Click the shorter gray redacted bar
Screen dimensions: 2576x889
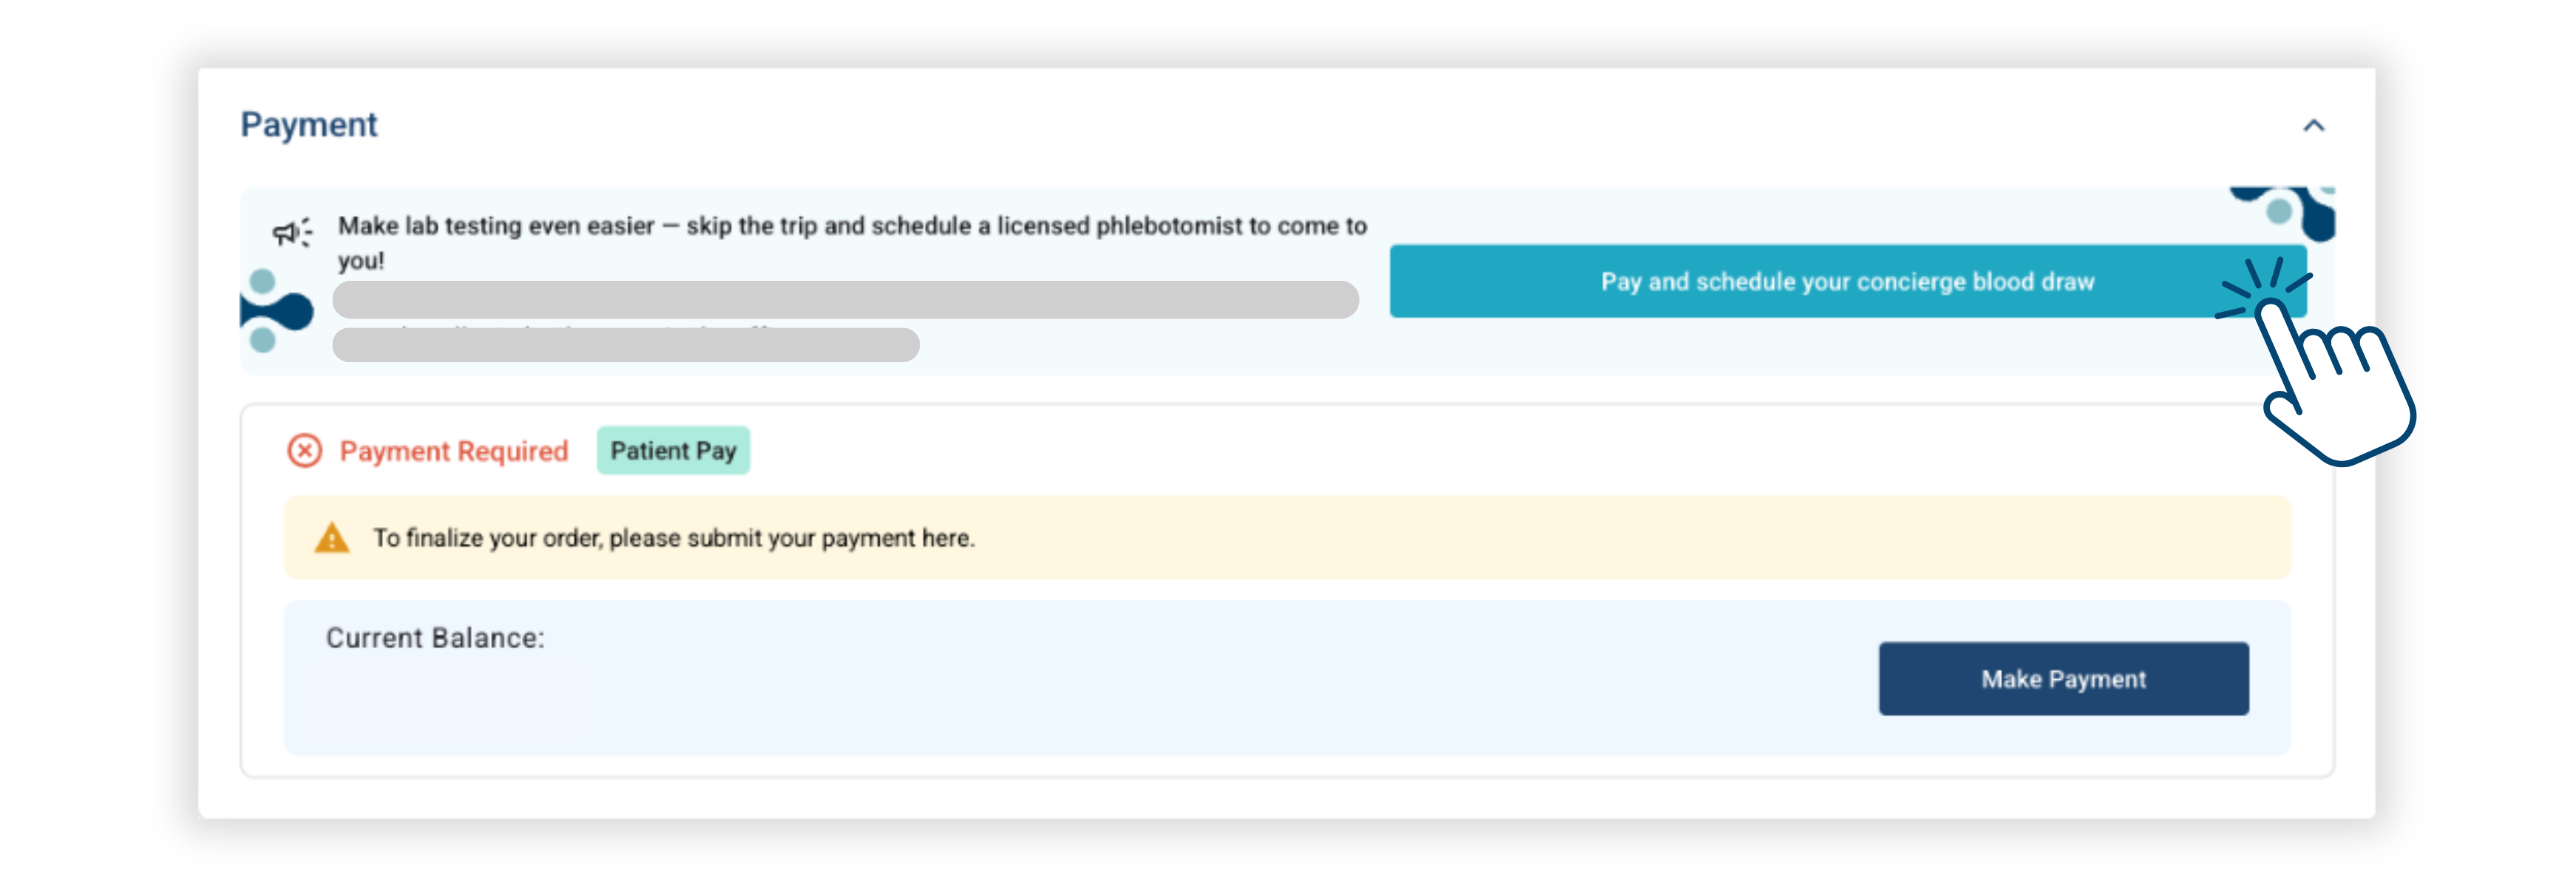pos(626,345)
